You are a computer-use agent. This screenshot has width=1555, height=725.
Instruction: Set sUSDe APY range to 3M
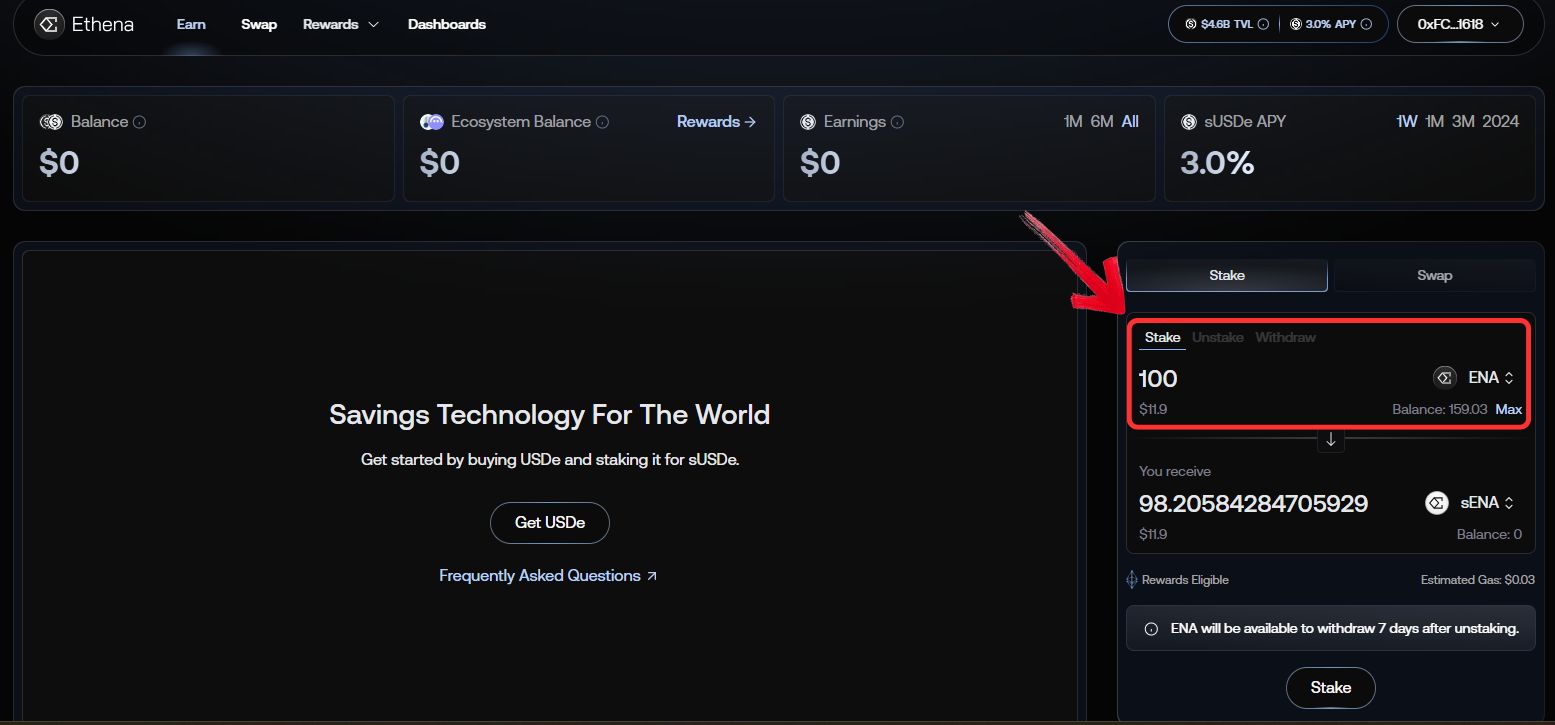click(1464, 122)
